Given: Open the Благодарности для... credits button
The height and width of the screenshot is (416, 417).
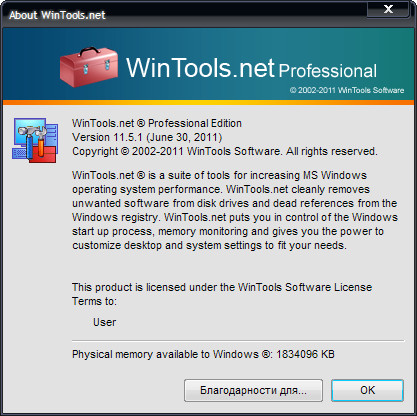Looking at the screenshot, I should point(253,390).
